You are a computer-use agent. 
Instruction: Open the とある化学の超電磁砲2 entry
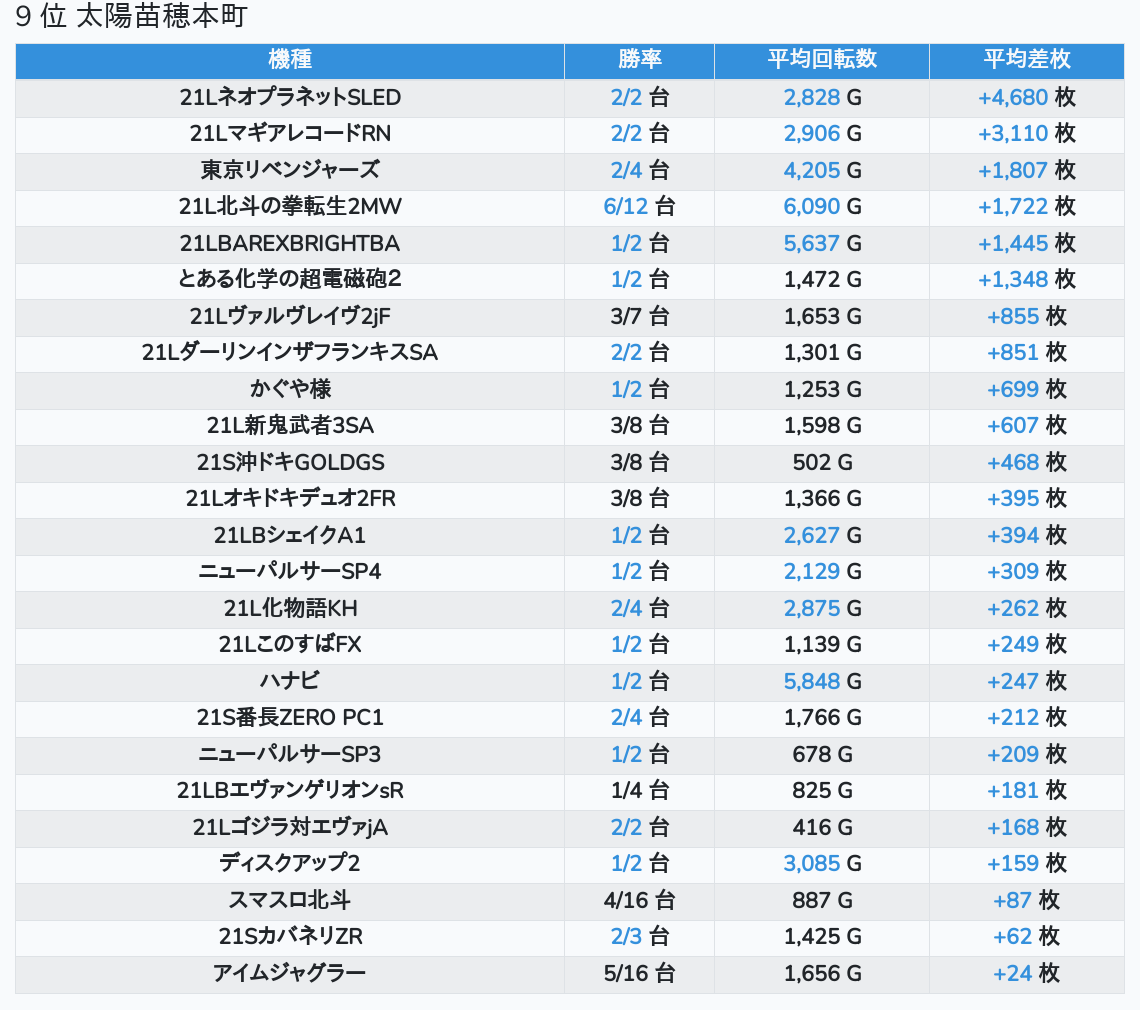click(290, 280)
